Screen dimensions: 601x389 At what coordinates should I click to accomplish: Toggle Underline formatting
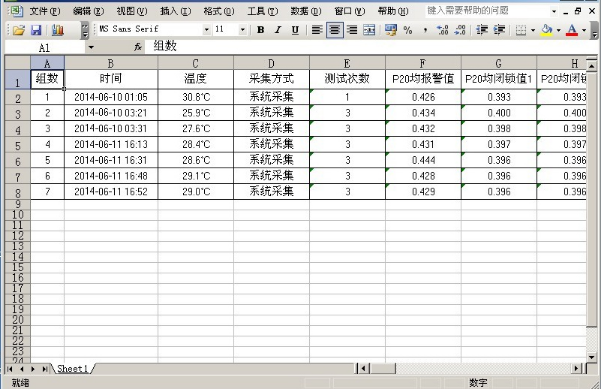295,30
